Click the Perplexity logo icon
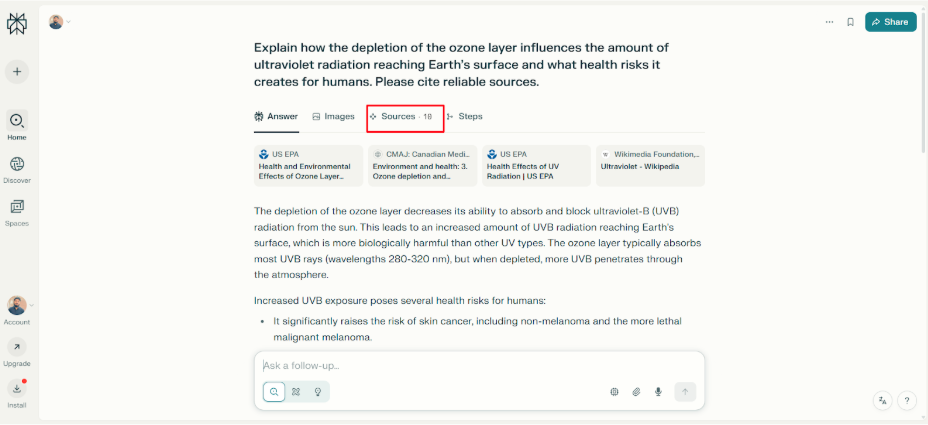 point(17,25)
